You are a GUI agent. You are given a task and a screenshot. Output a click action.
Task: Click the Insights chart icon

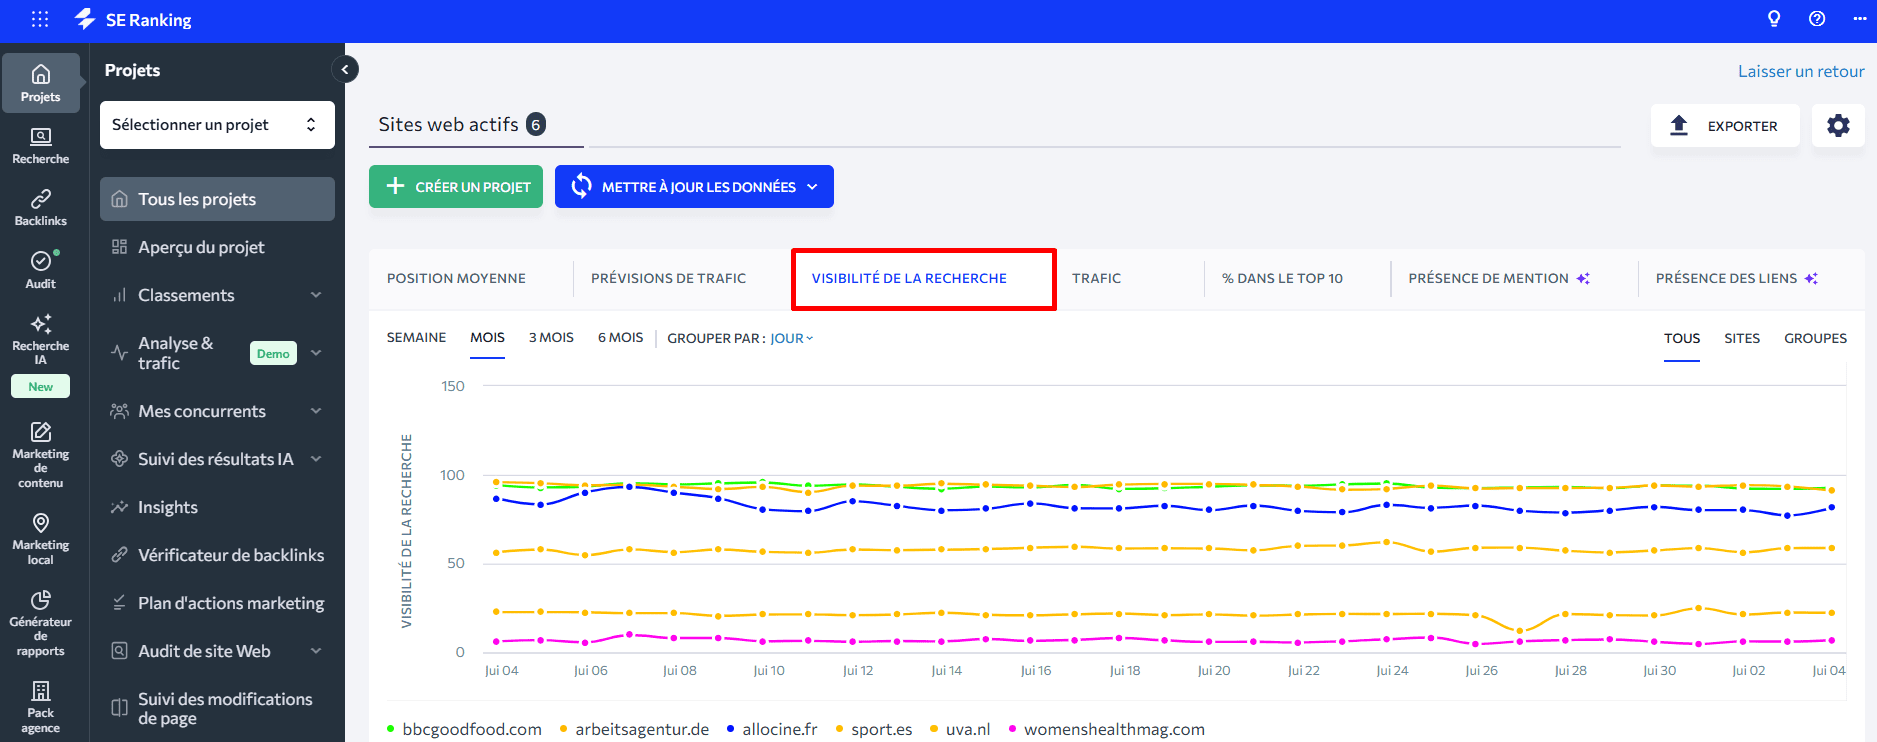[x=119, y=507]
